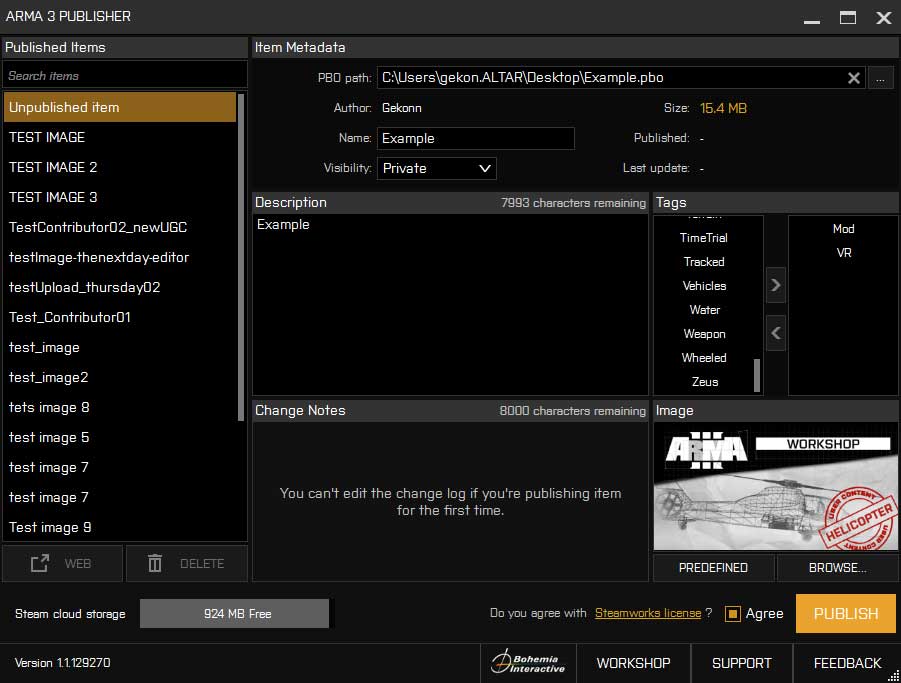This screenshot has width=901, height=683.
Task: Remove a tag using left arrow icon
Action: coord(776,333)
